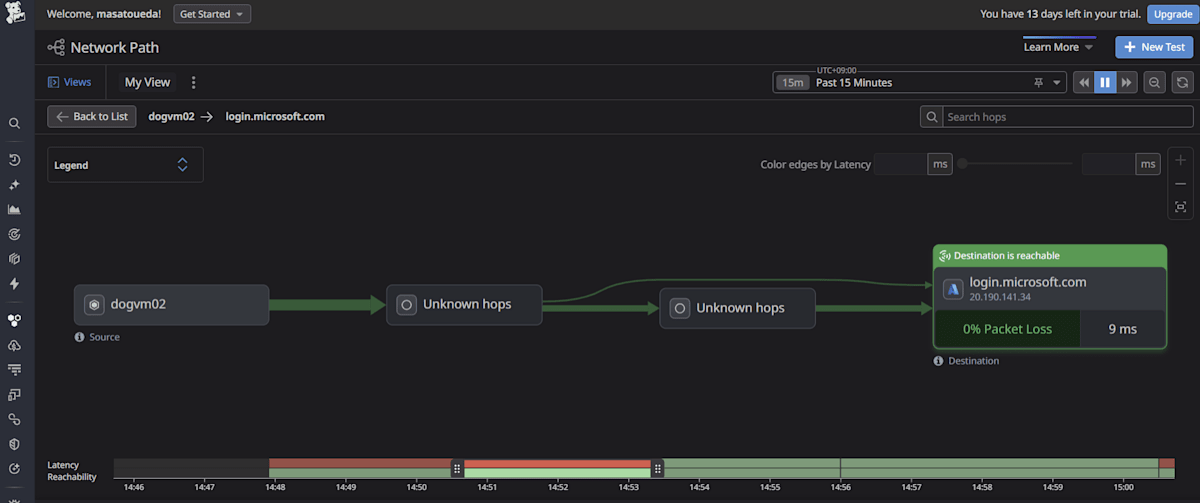Open the area-chart dashboards icon in sidebar
This screenshot has height=503, width=1200.
tap(15, 210)
